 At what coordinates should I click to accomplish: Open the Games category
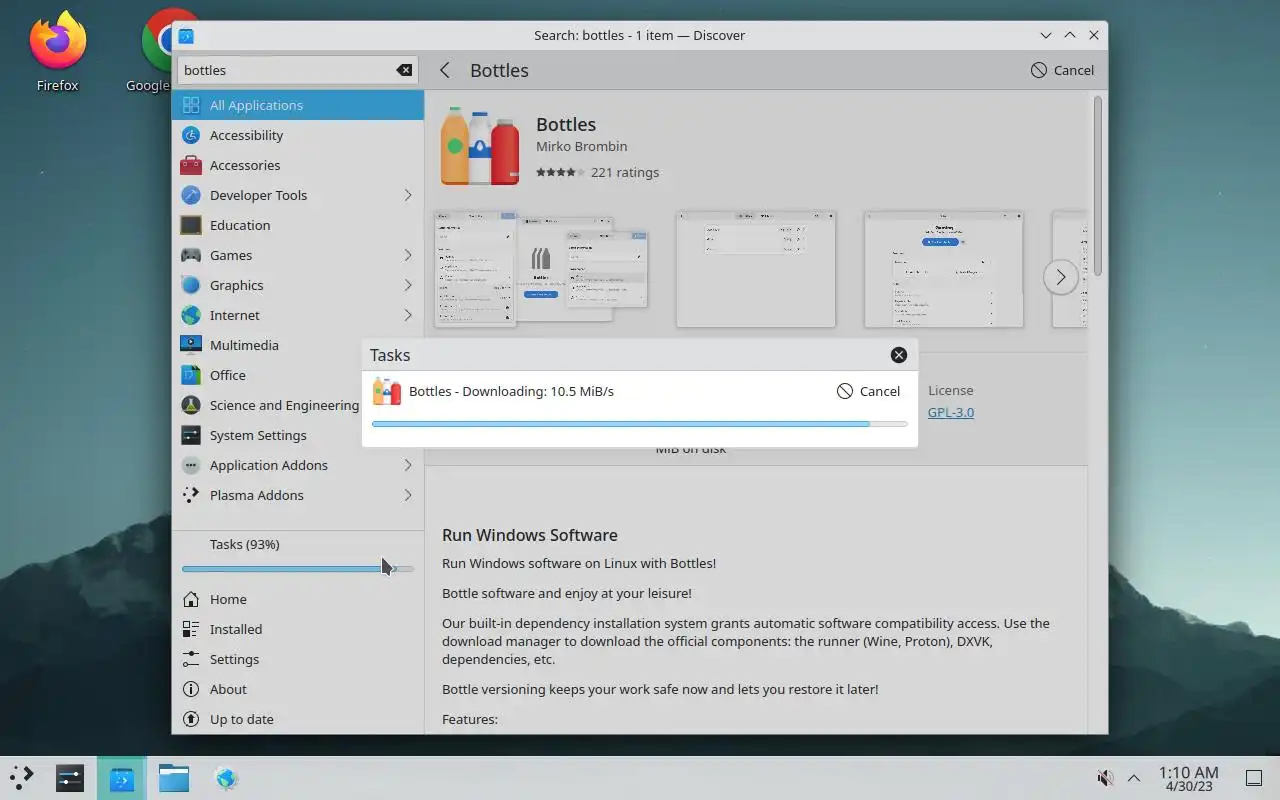[298, 255]
